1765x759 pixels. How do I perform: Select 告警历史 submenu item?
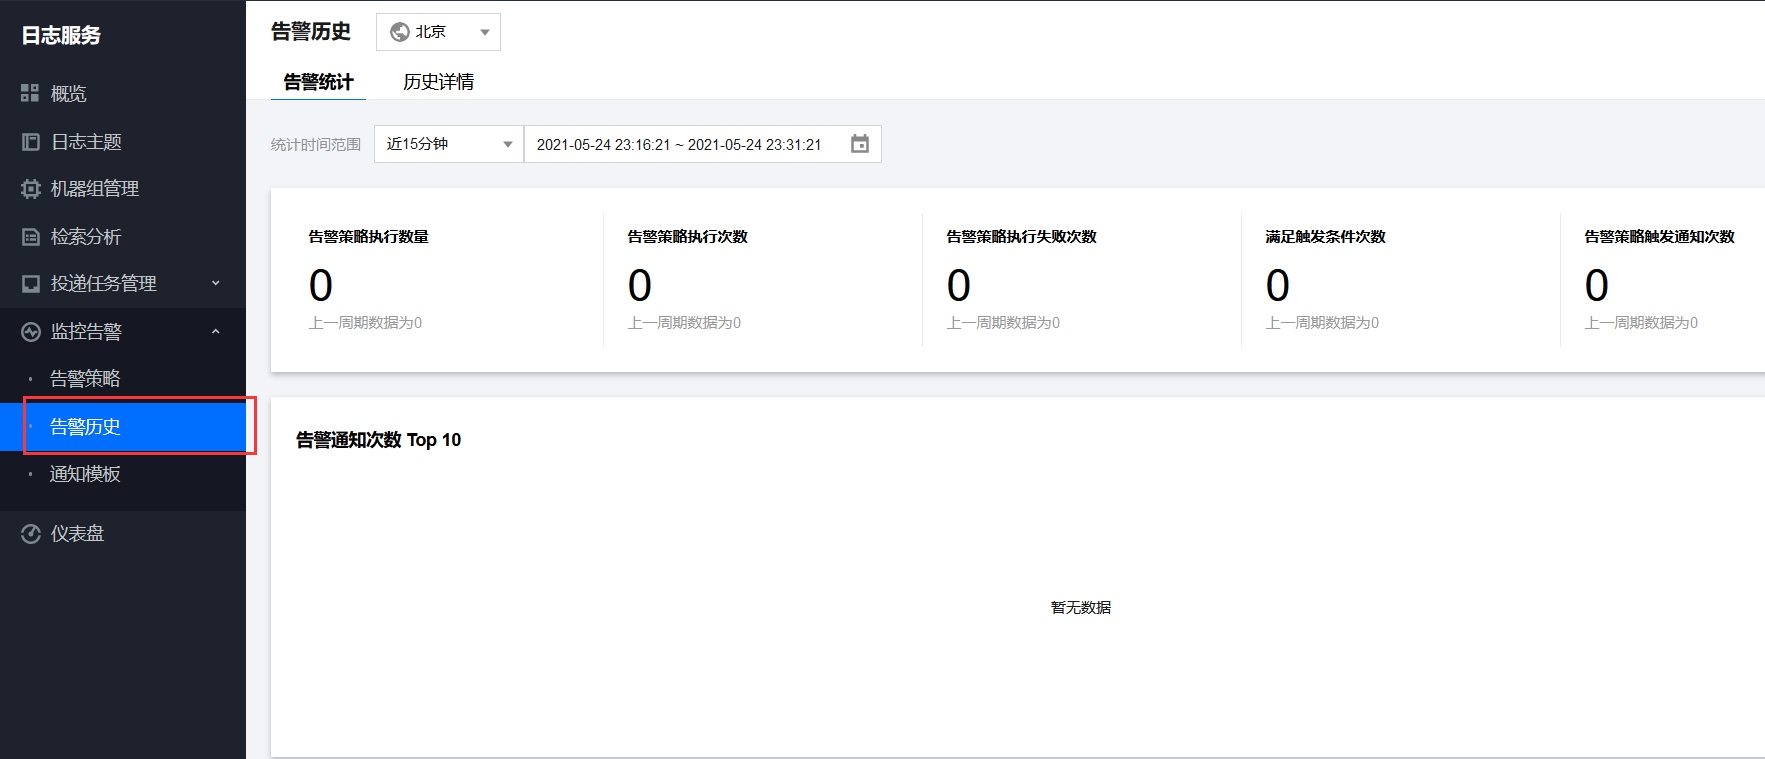pos(123,427)
